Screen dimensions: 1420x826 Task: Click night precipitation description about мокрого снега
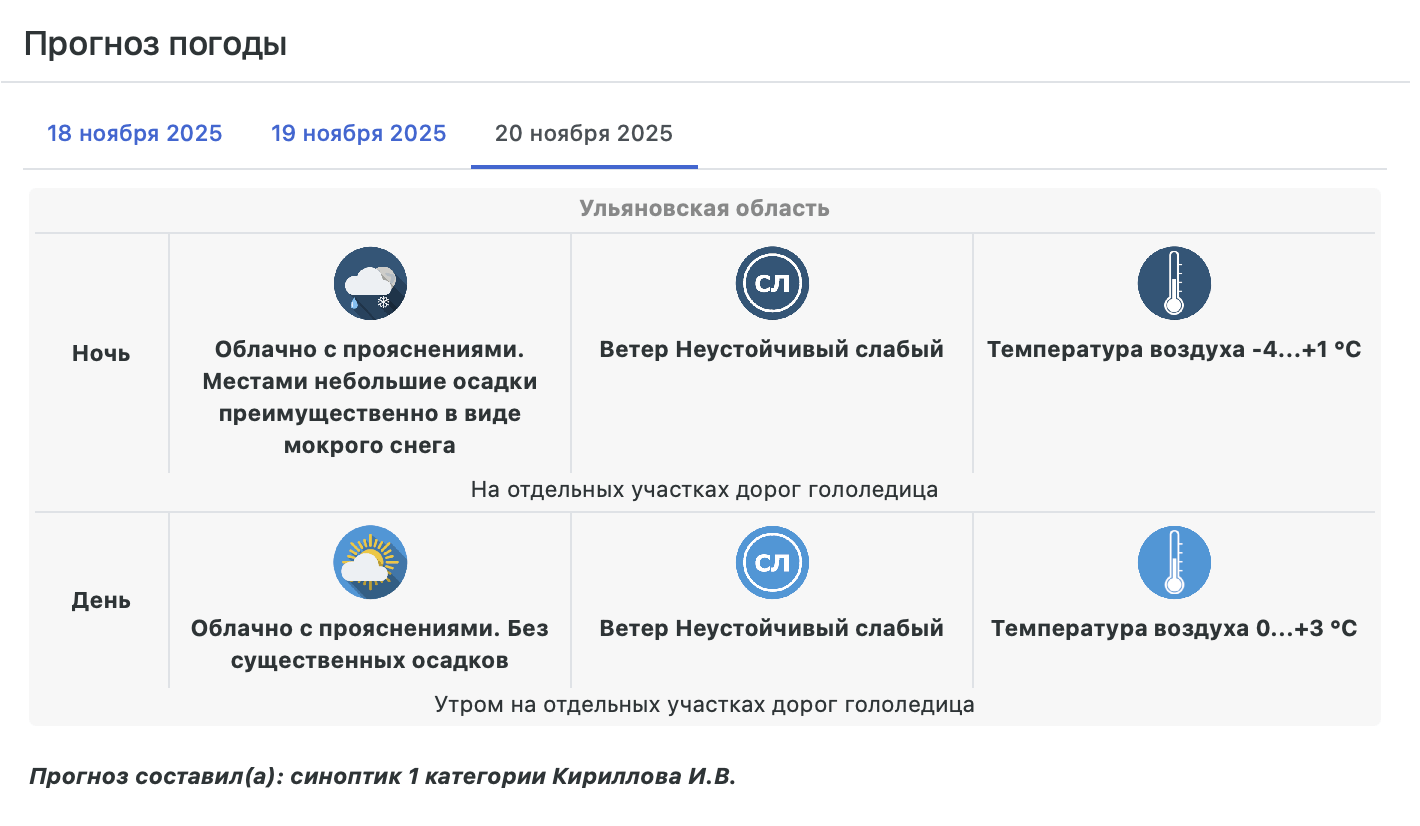370,398
